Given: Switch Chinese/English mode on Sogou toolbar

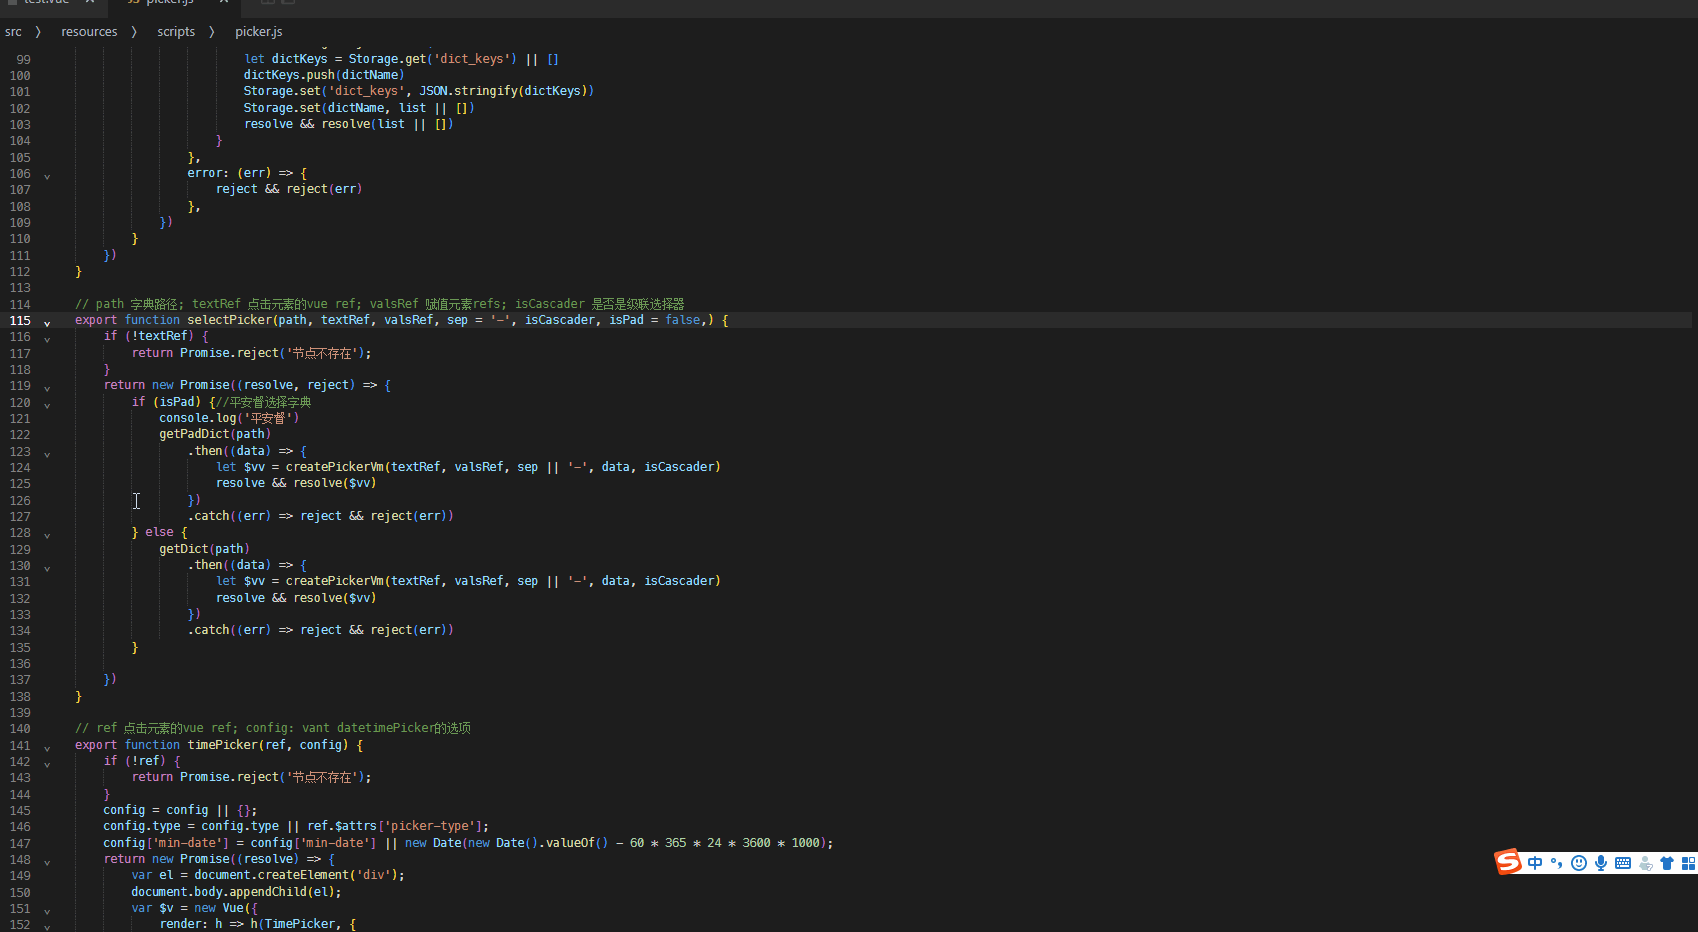Looking at the screenshot, I should pyautogui.click(x=1535, y=863).
